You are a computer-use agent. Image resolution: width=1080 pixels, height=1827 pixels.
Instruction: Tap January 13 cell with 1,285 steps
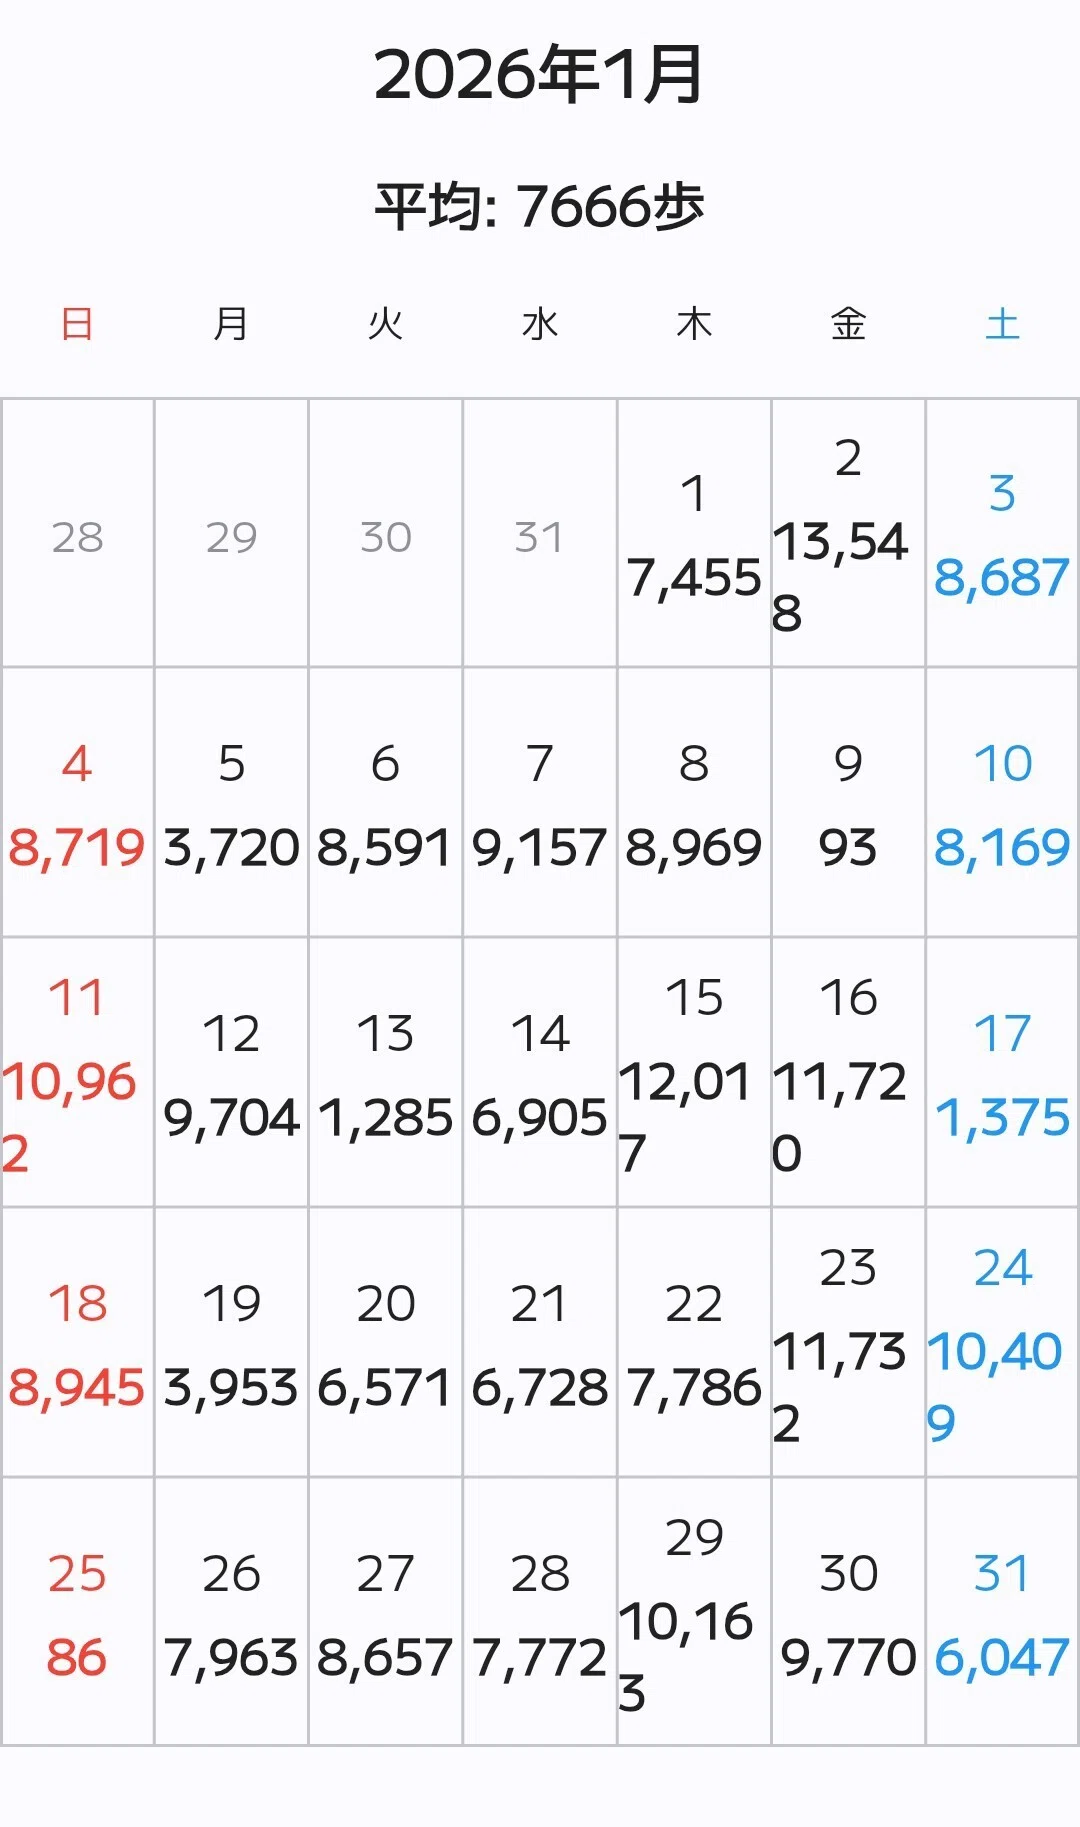point(385,1073)
